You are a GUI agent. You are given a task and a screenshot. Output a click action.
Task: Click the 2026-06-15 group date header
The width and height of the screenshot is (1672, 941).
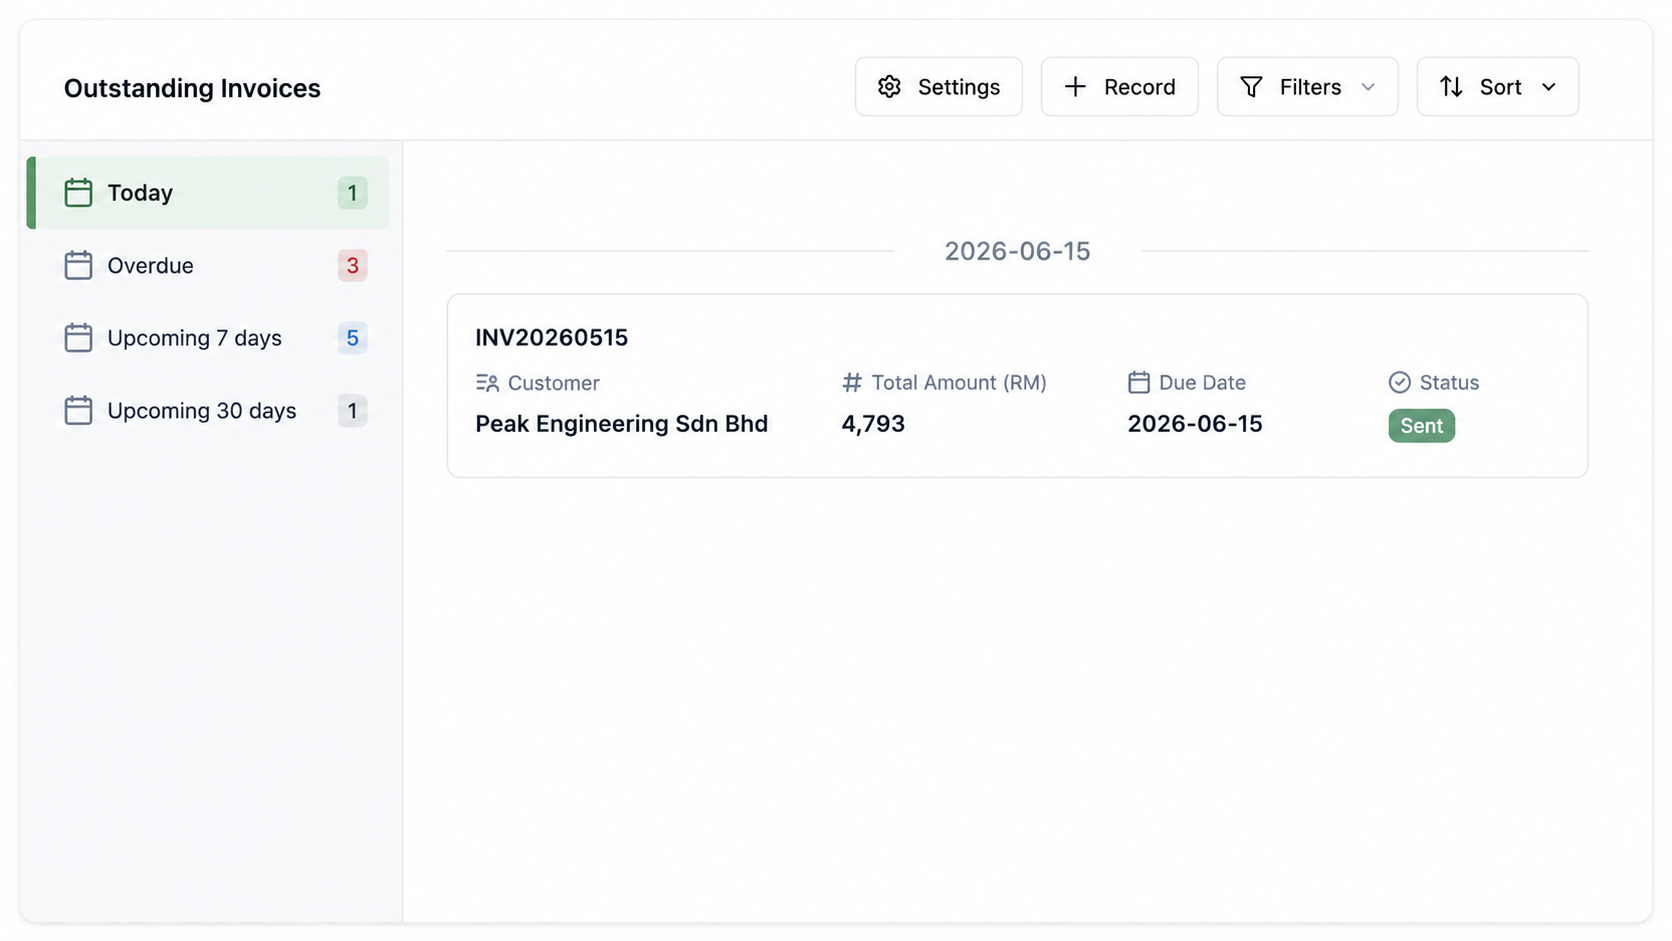point(1017,251)
